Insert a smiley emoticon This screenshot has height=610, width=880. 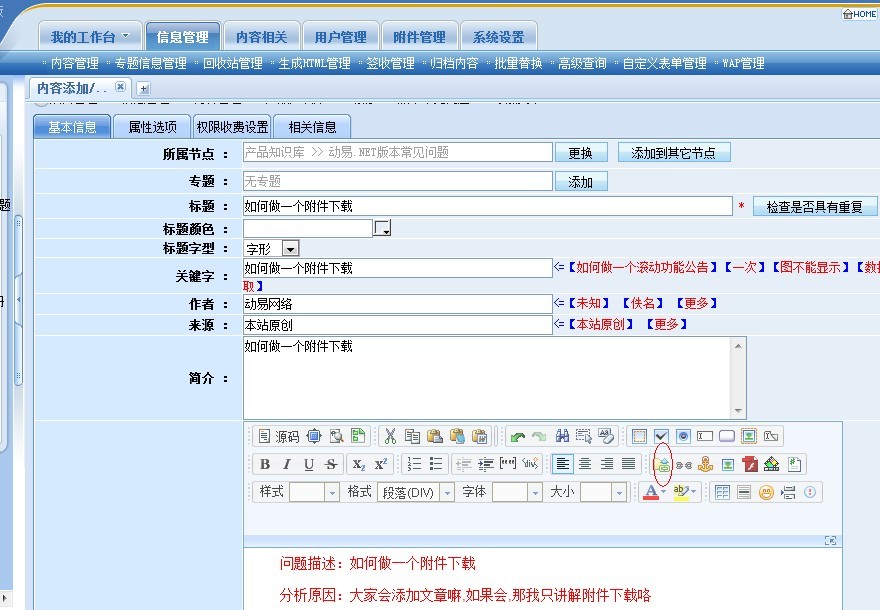pyautogui.click(x=766, y=492)
